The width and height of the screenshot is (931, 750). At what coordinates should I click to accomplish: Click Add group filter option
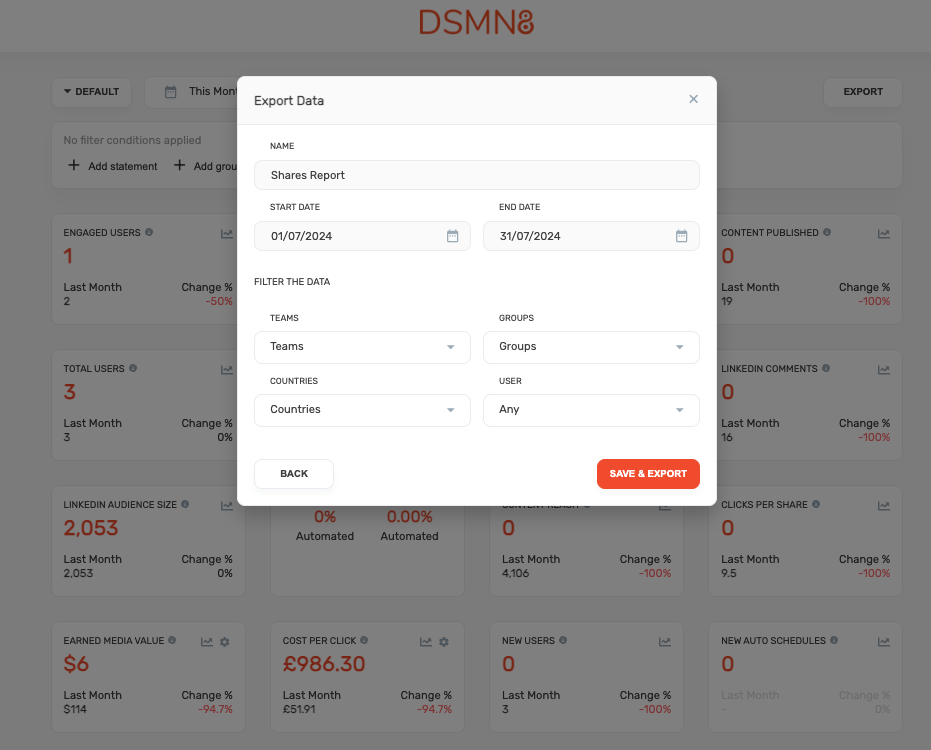pyautogui.click(x=205, y=166)
